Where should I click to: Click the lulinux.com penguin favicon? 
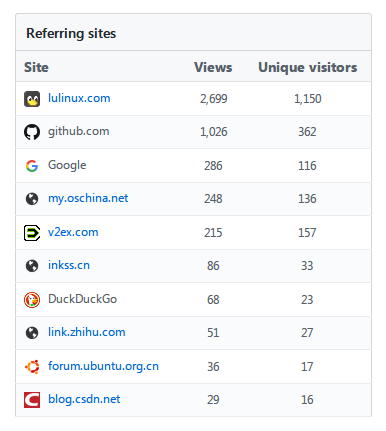coord(32,99)
